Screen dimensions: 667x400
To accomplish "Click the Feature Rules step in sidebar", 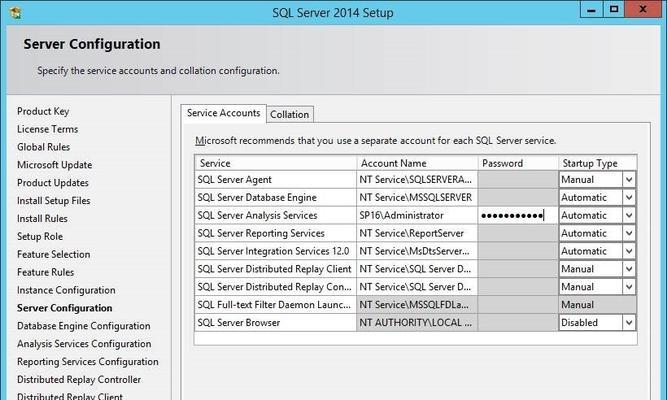I will pos(46,272).
